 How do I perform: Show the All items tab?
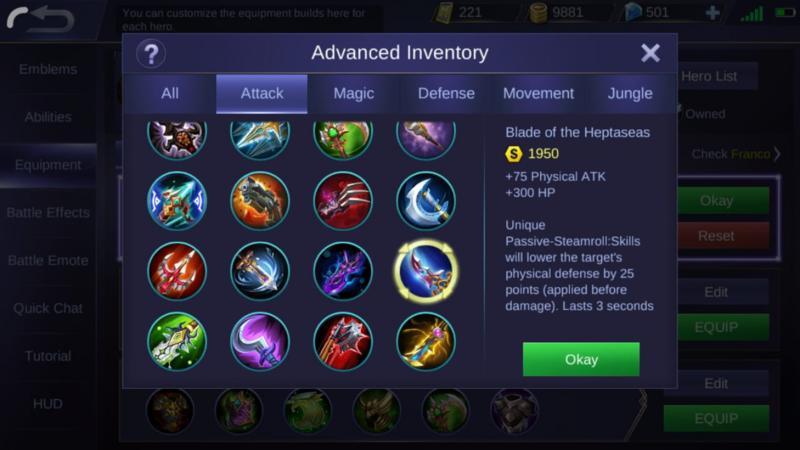[170, 93]
